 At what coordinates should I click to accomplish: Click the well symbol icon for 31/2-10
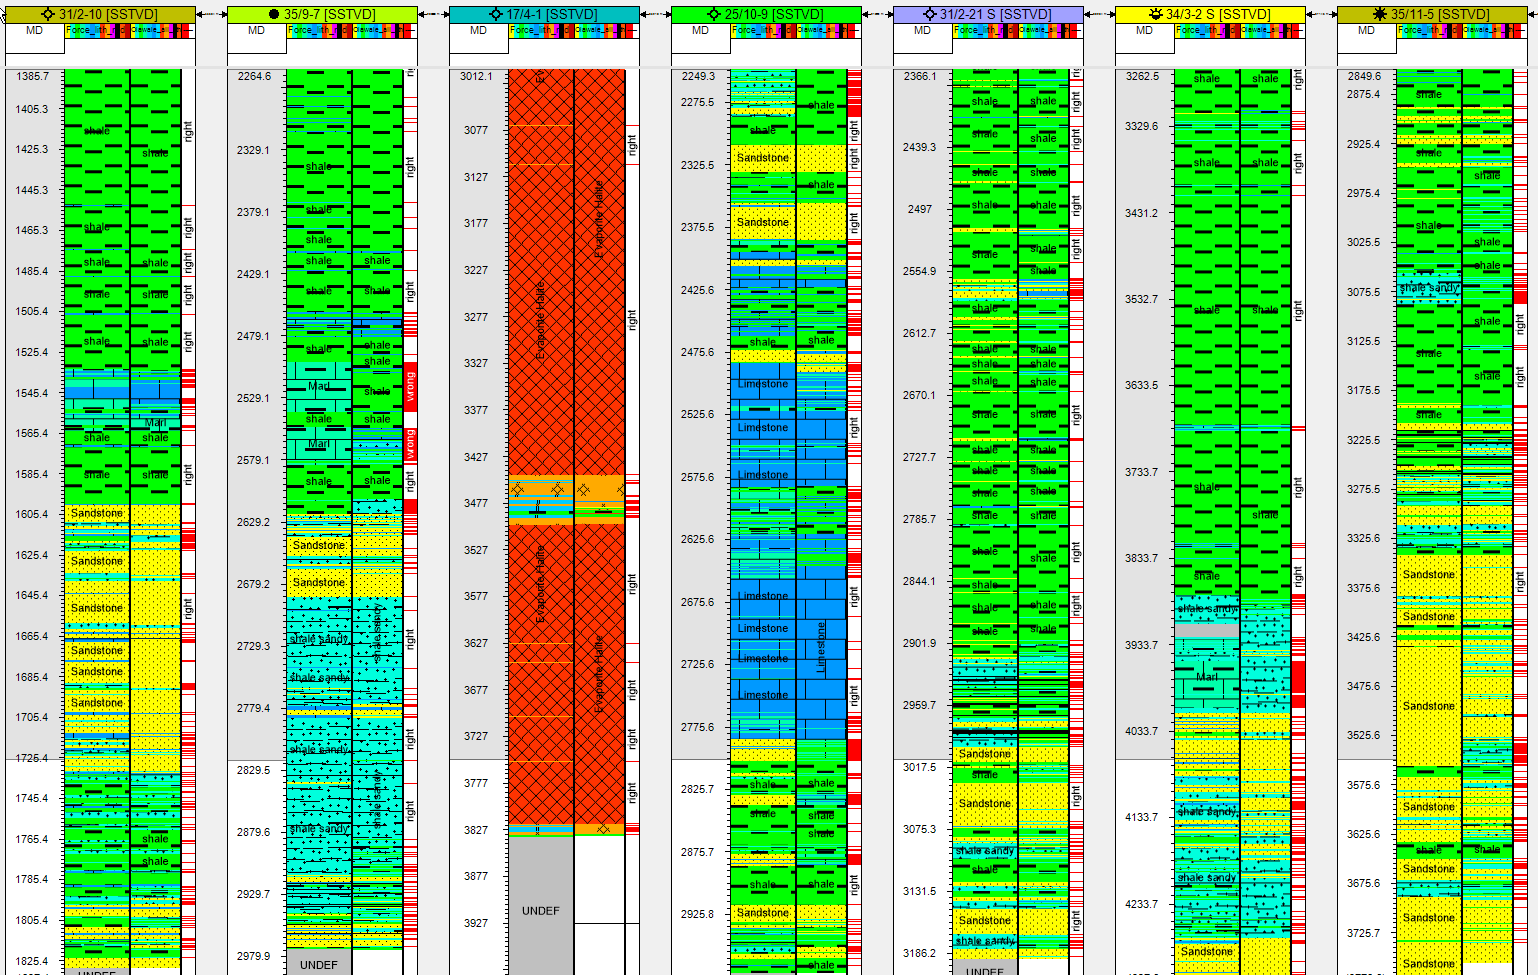pyautogui.click(x=48, y=15)
